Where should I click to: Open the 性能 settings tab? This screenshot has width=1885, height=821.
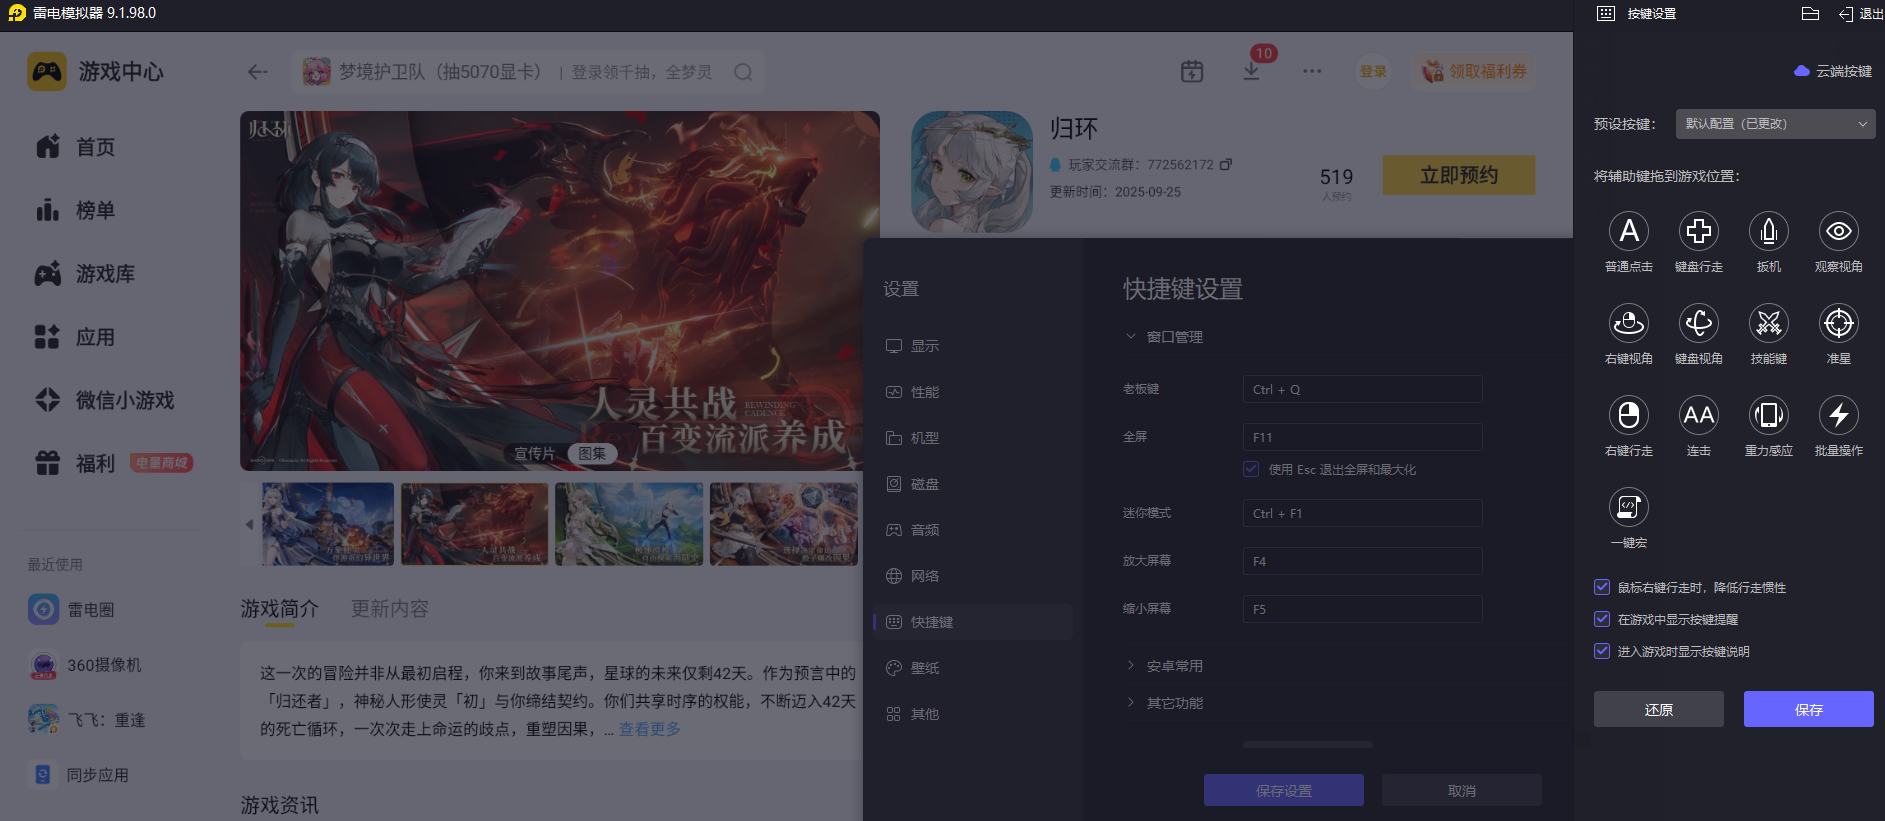973,392
